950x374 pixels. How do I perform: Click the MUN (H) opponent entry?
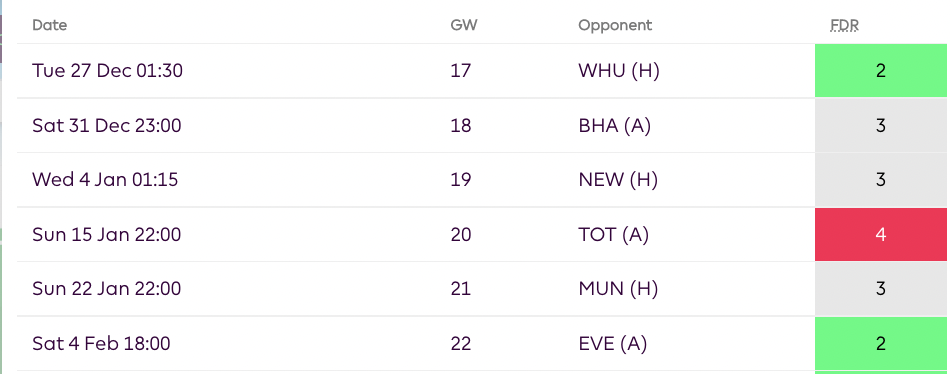click(618, 289)
